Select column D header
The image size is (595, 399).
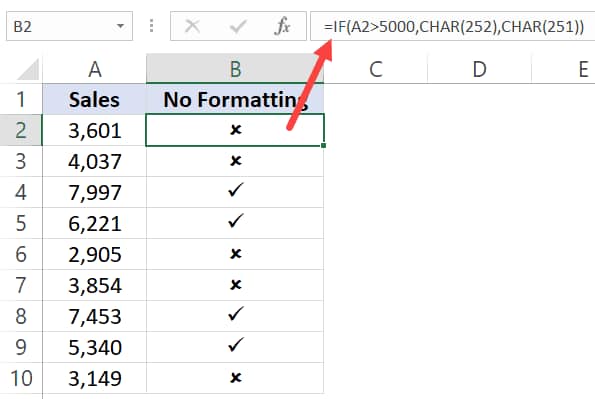point(479,69)
